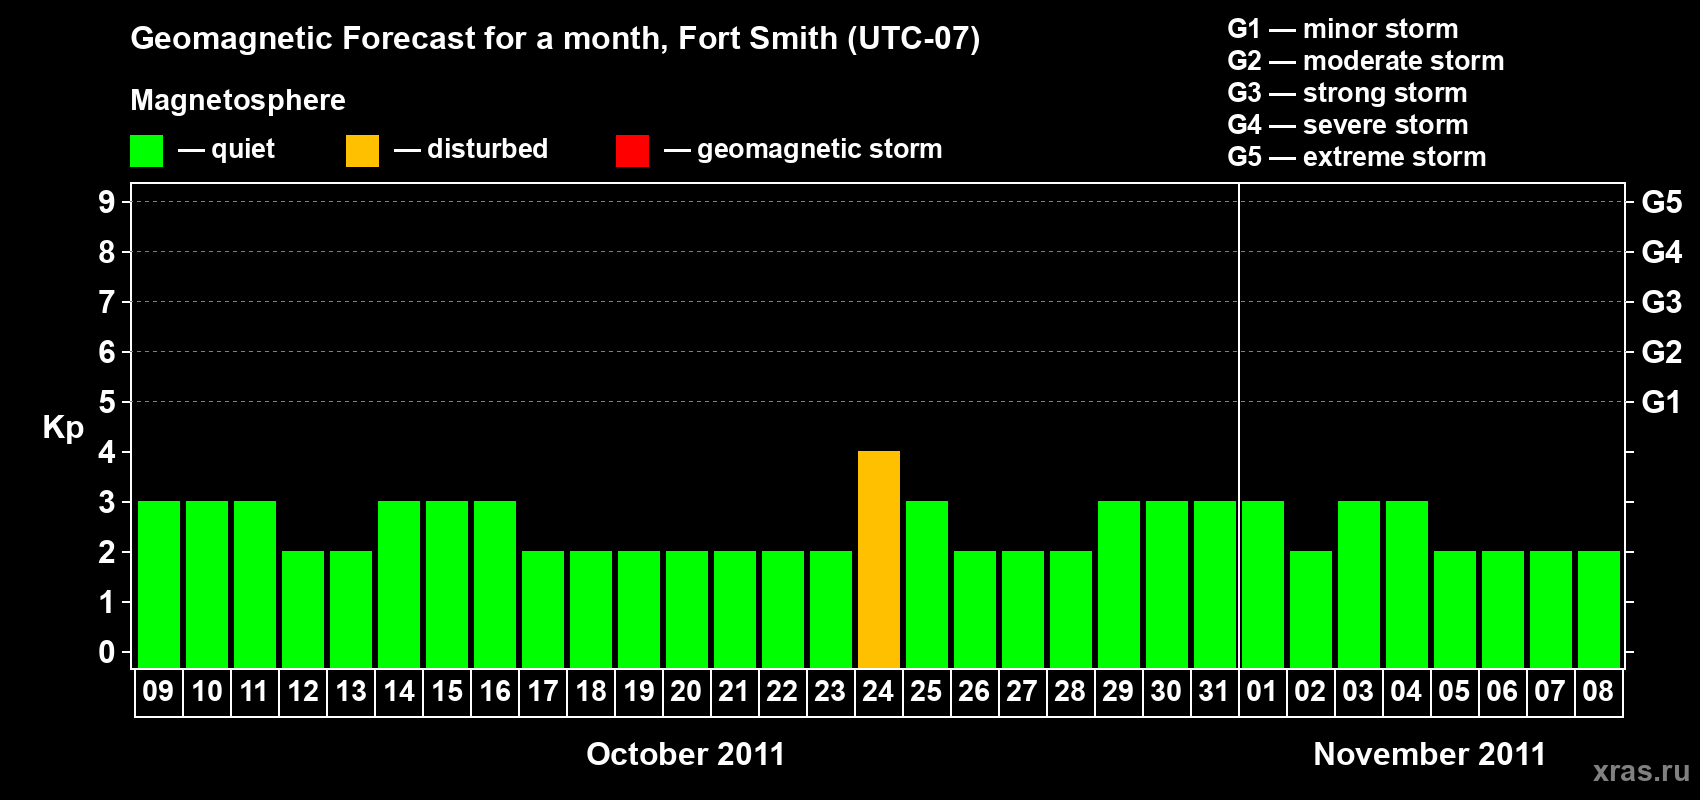
Task: Select the green bar for November 04
Action: pyautogui.click(x=1407, y=584)
